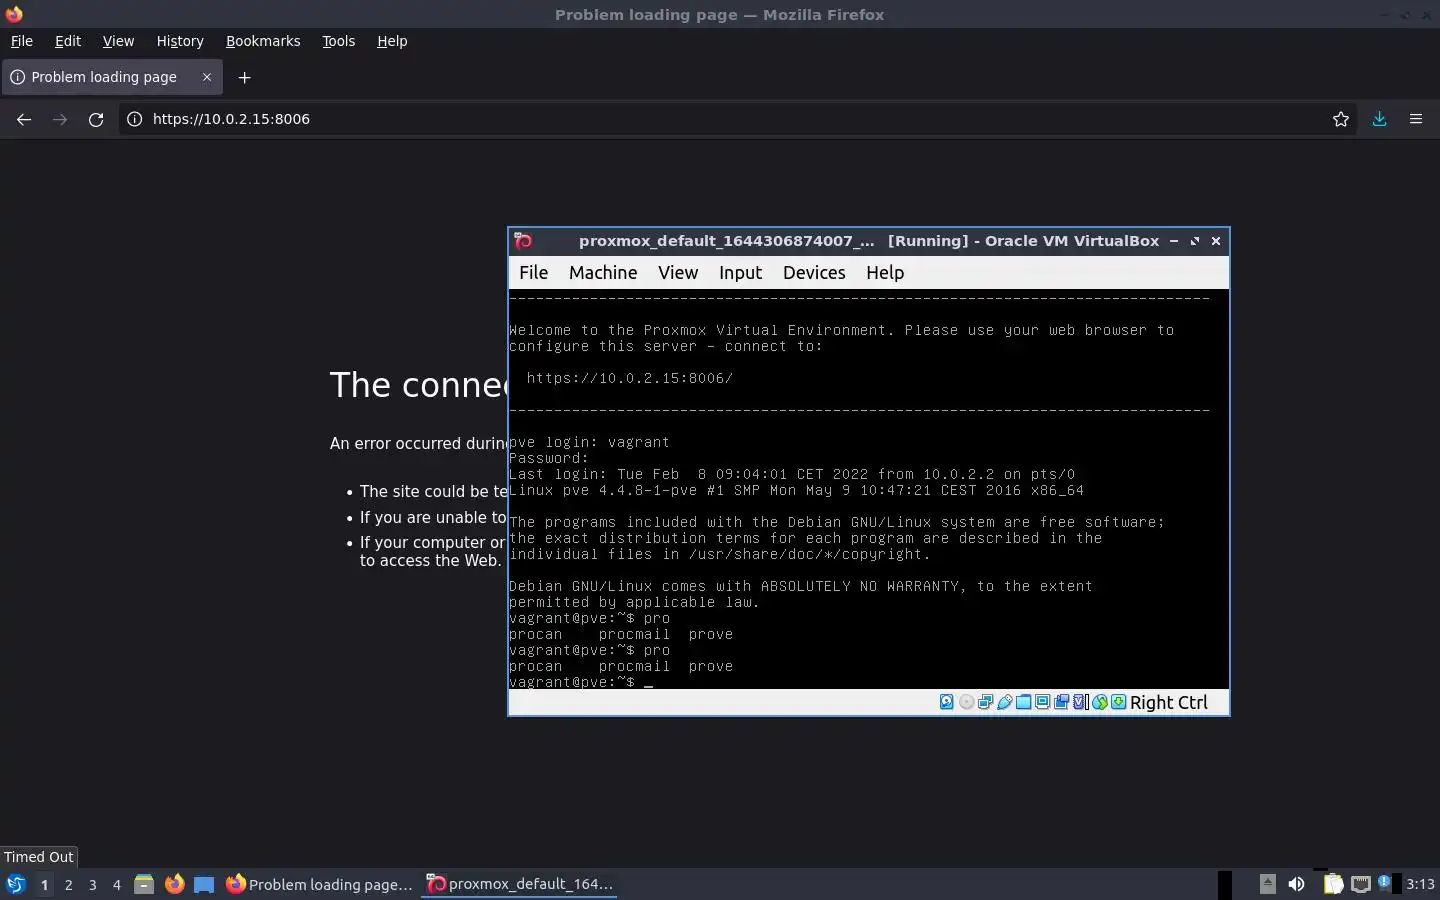This screenshot has height=900, width=1440.
Task: Bookmark this page with the star icon
Action: click(x=1341, y=119)
